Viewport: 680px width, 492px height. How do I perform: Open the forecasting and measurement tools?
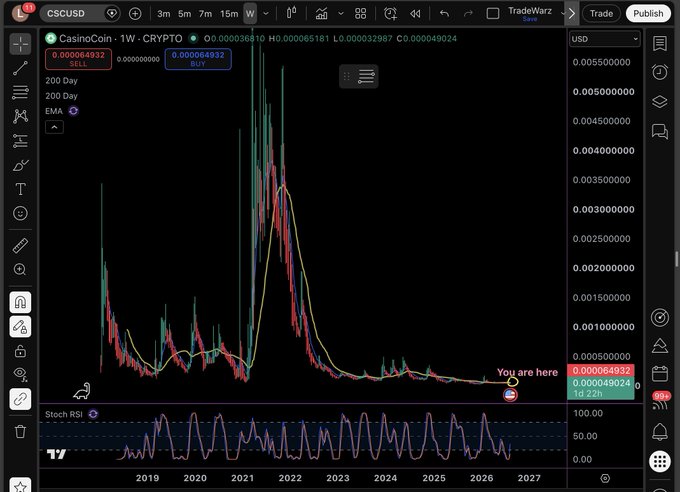[x=20, y=141]
